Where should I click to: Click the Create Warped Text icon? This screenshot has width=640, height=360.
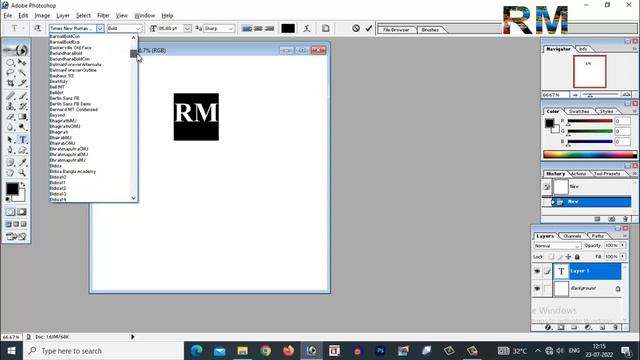(307, 28)
